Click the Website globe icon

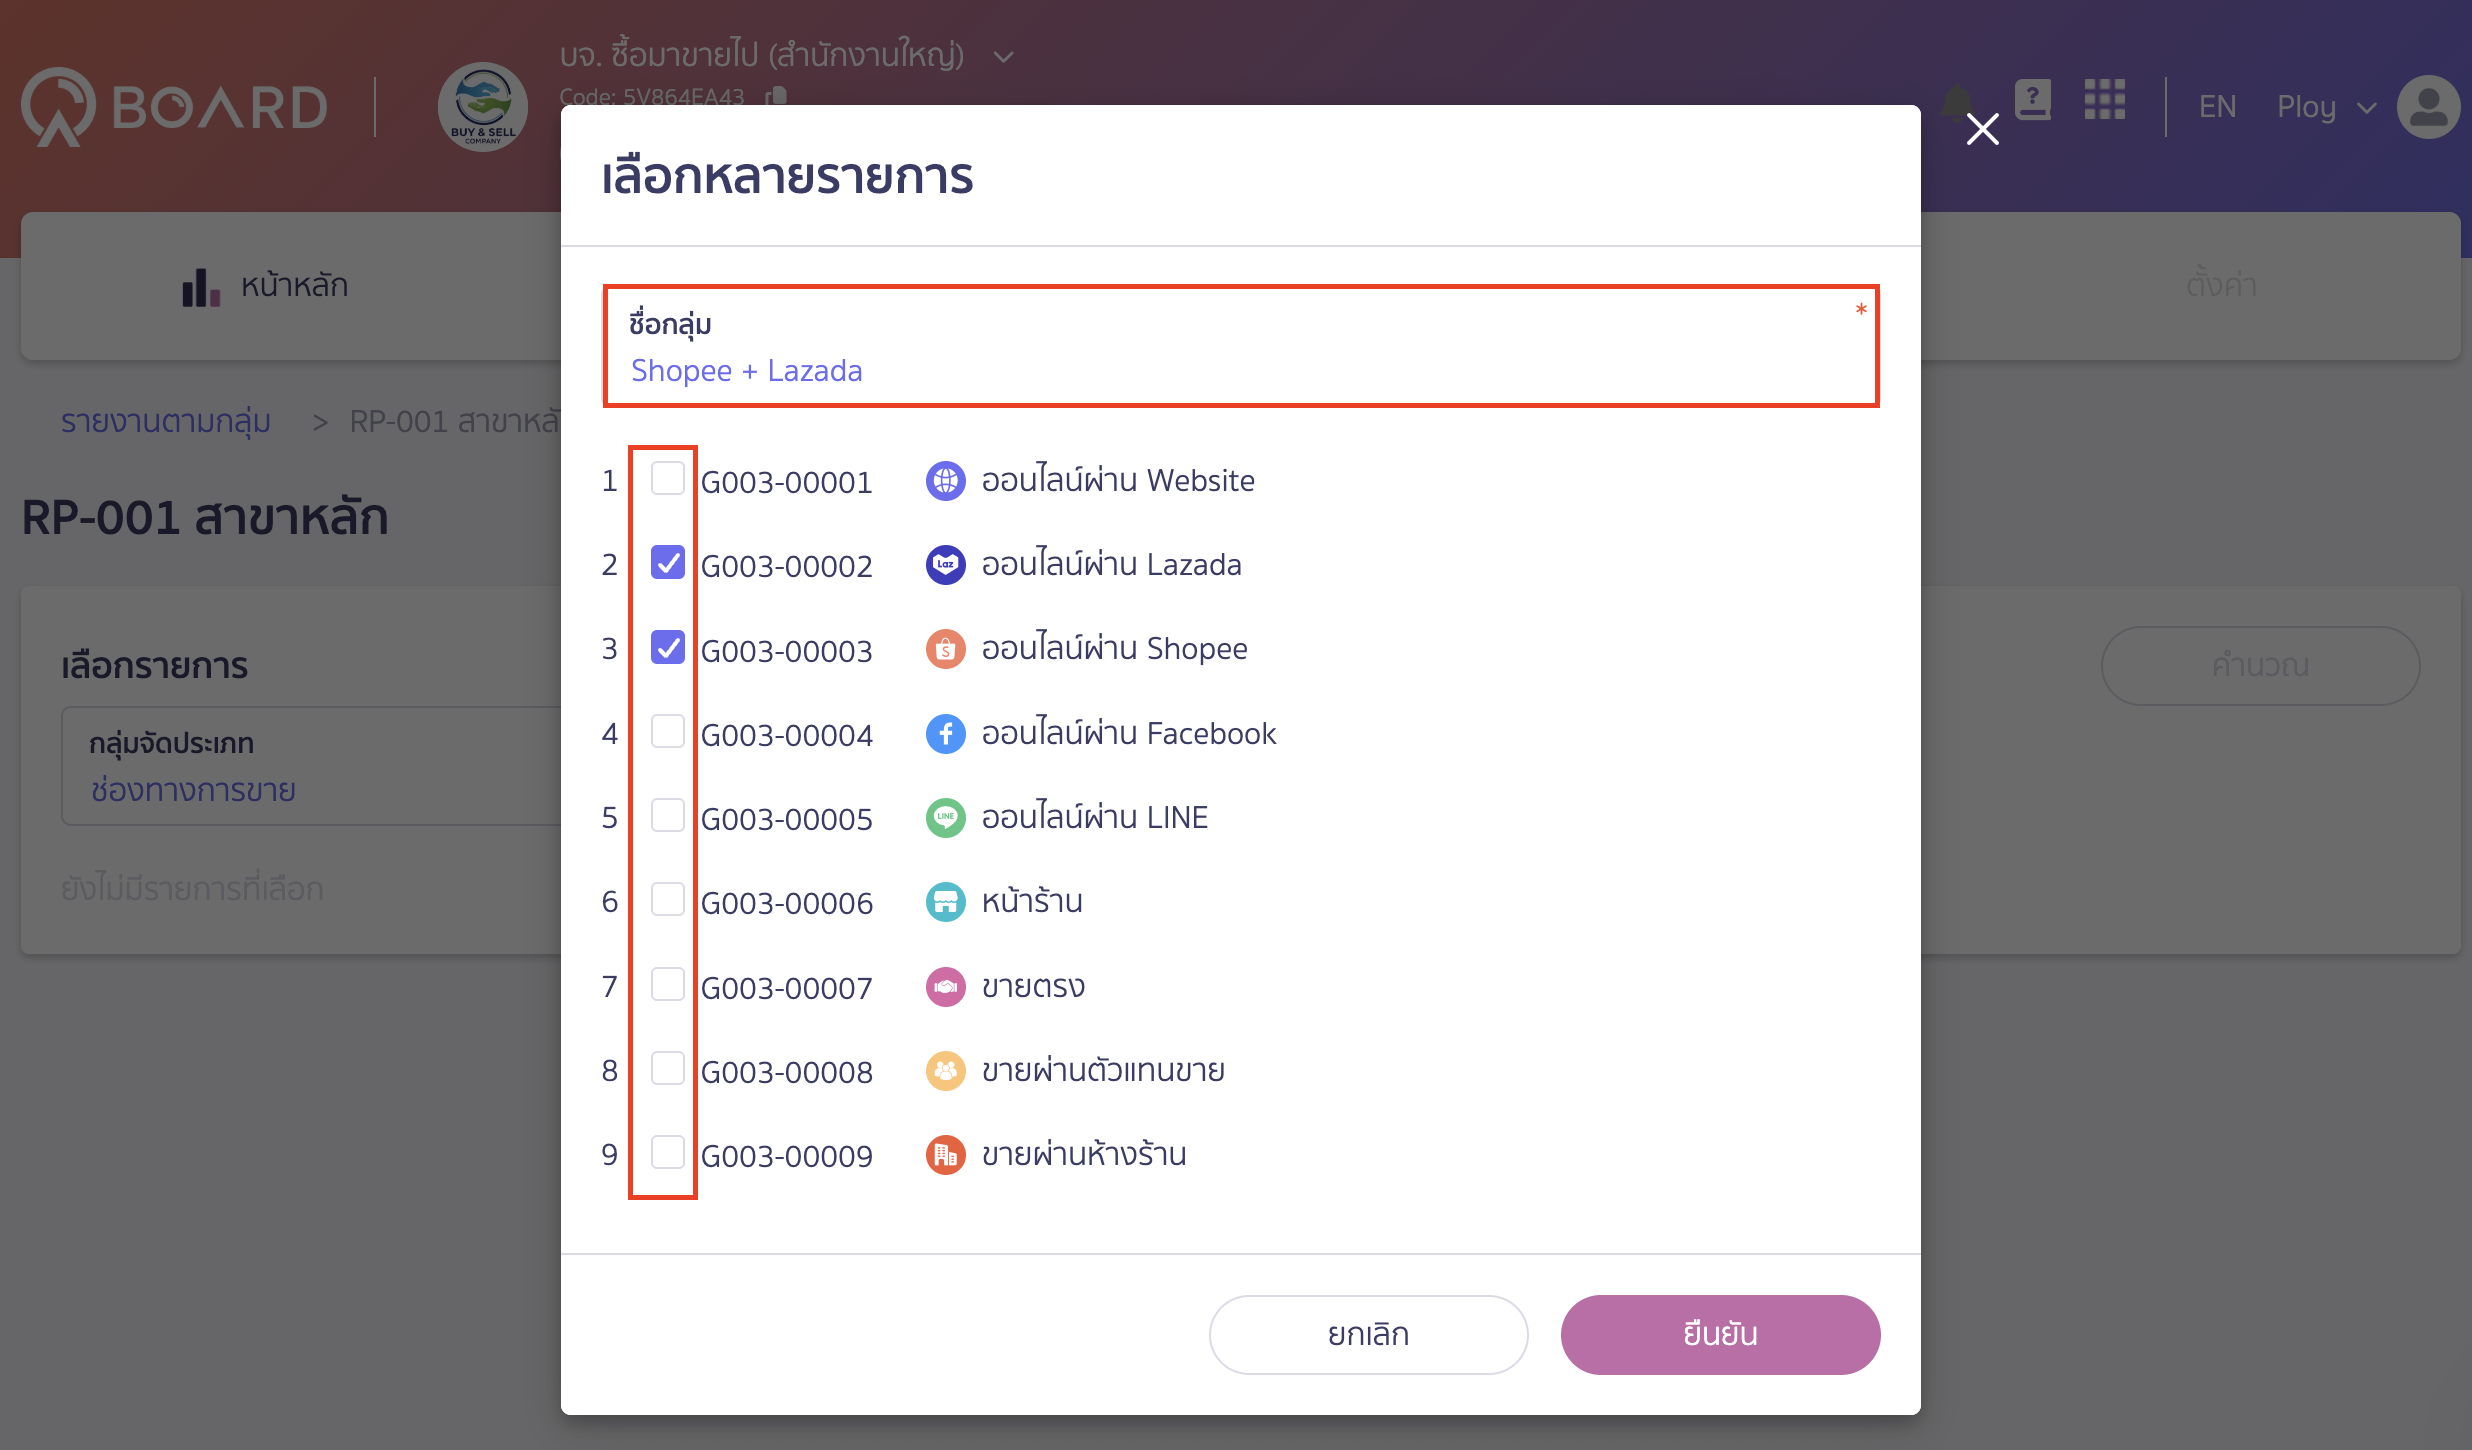(x=944, y=480)
